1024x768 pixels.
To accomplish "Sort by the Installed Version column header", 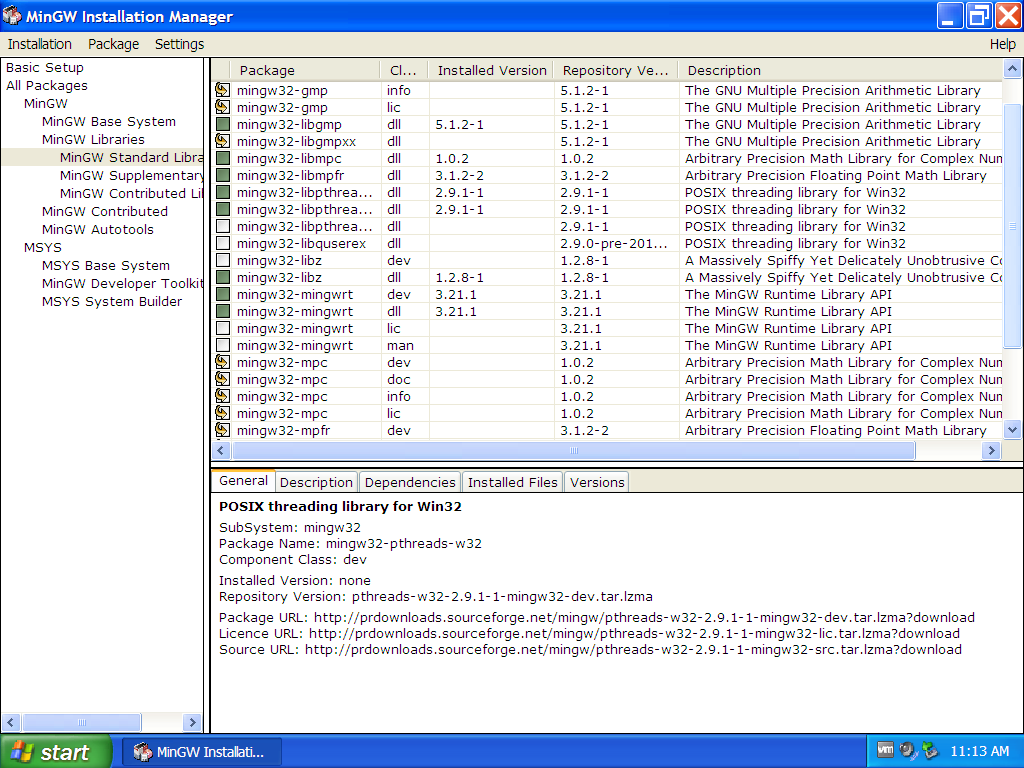I will coord(492,70).
